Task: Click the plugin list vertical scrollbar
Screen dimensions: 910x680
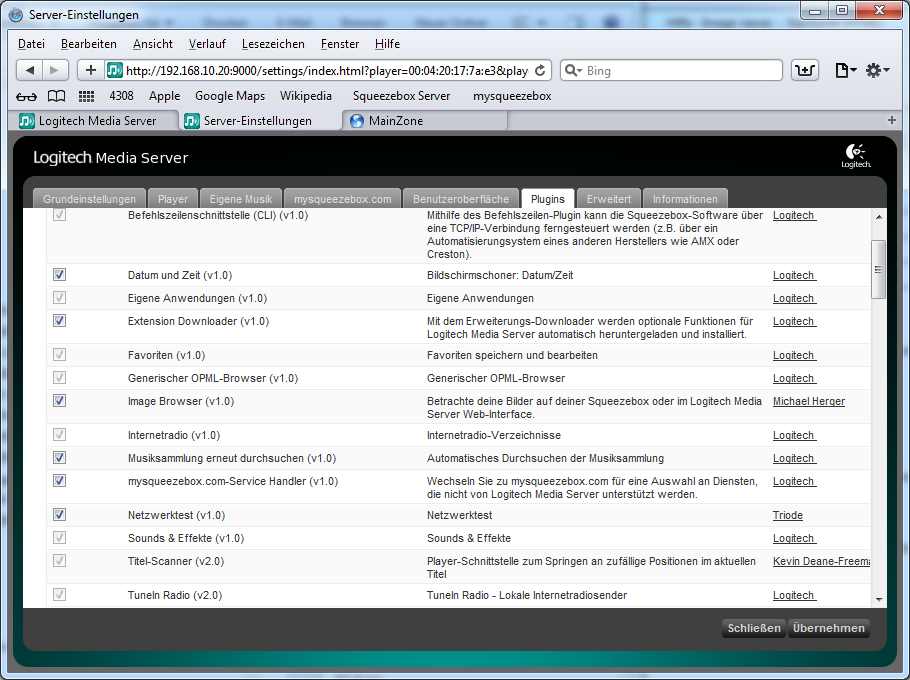Action: tap(878, 270)
